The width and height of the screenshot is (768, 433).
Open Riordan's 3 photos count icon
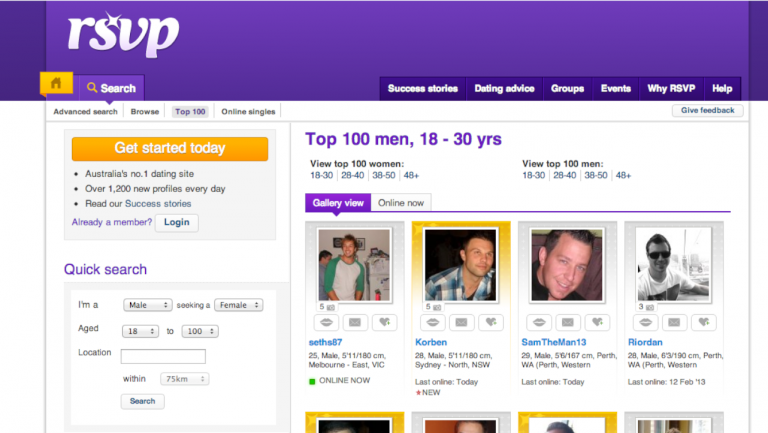click(646, 307)
